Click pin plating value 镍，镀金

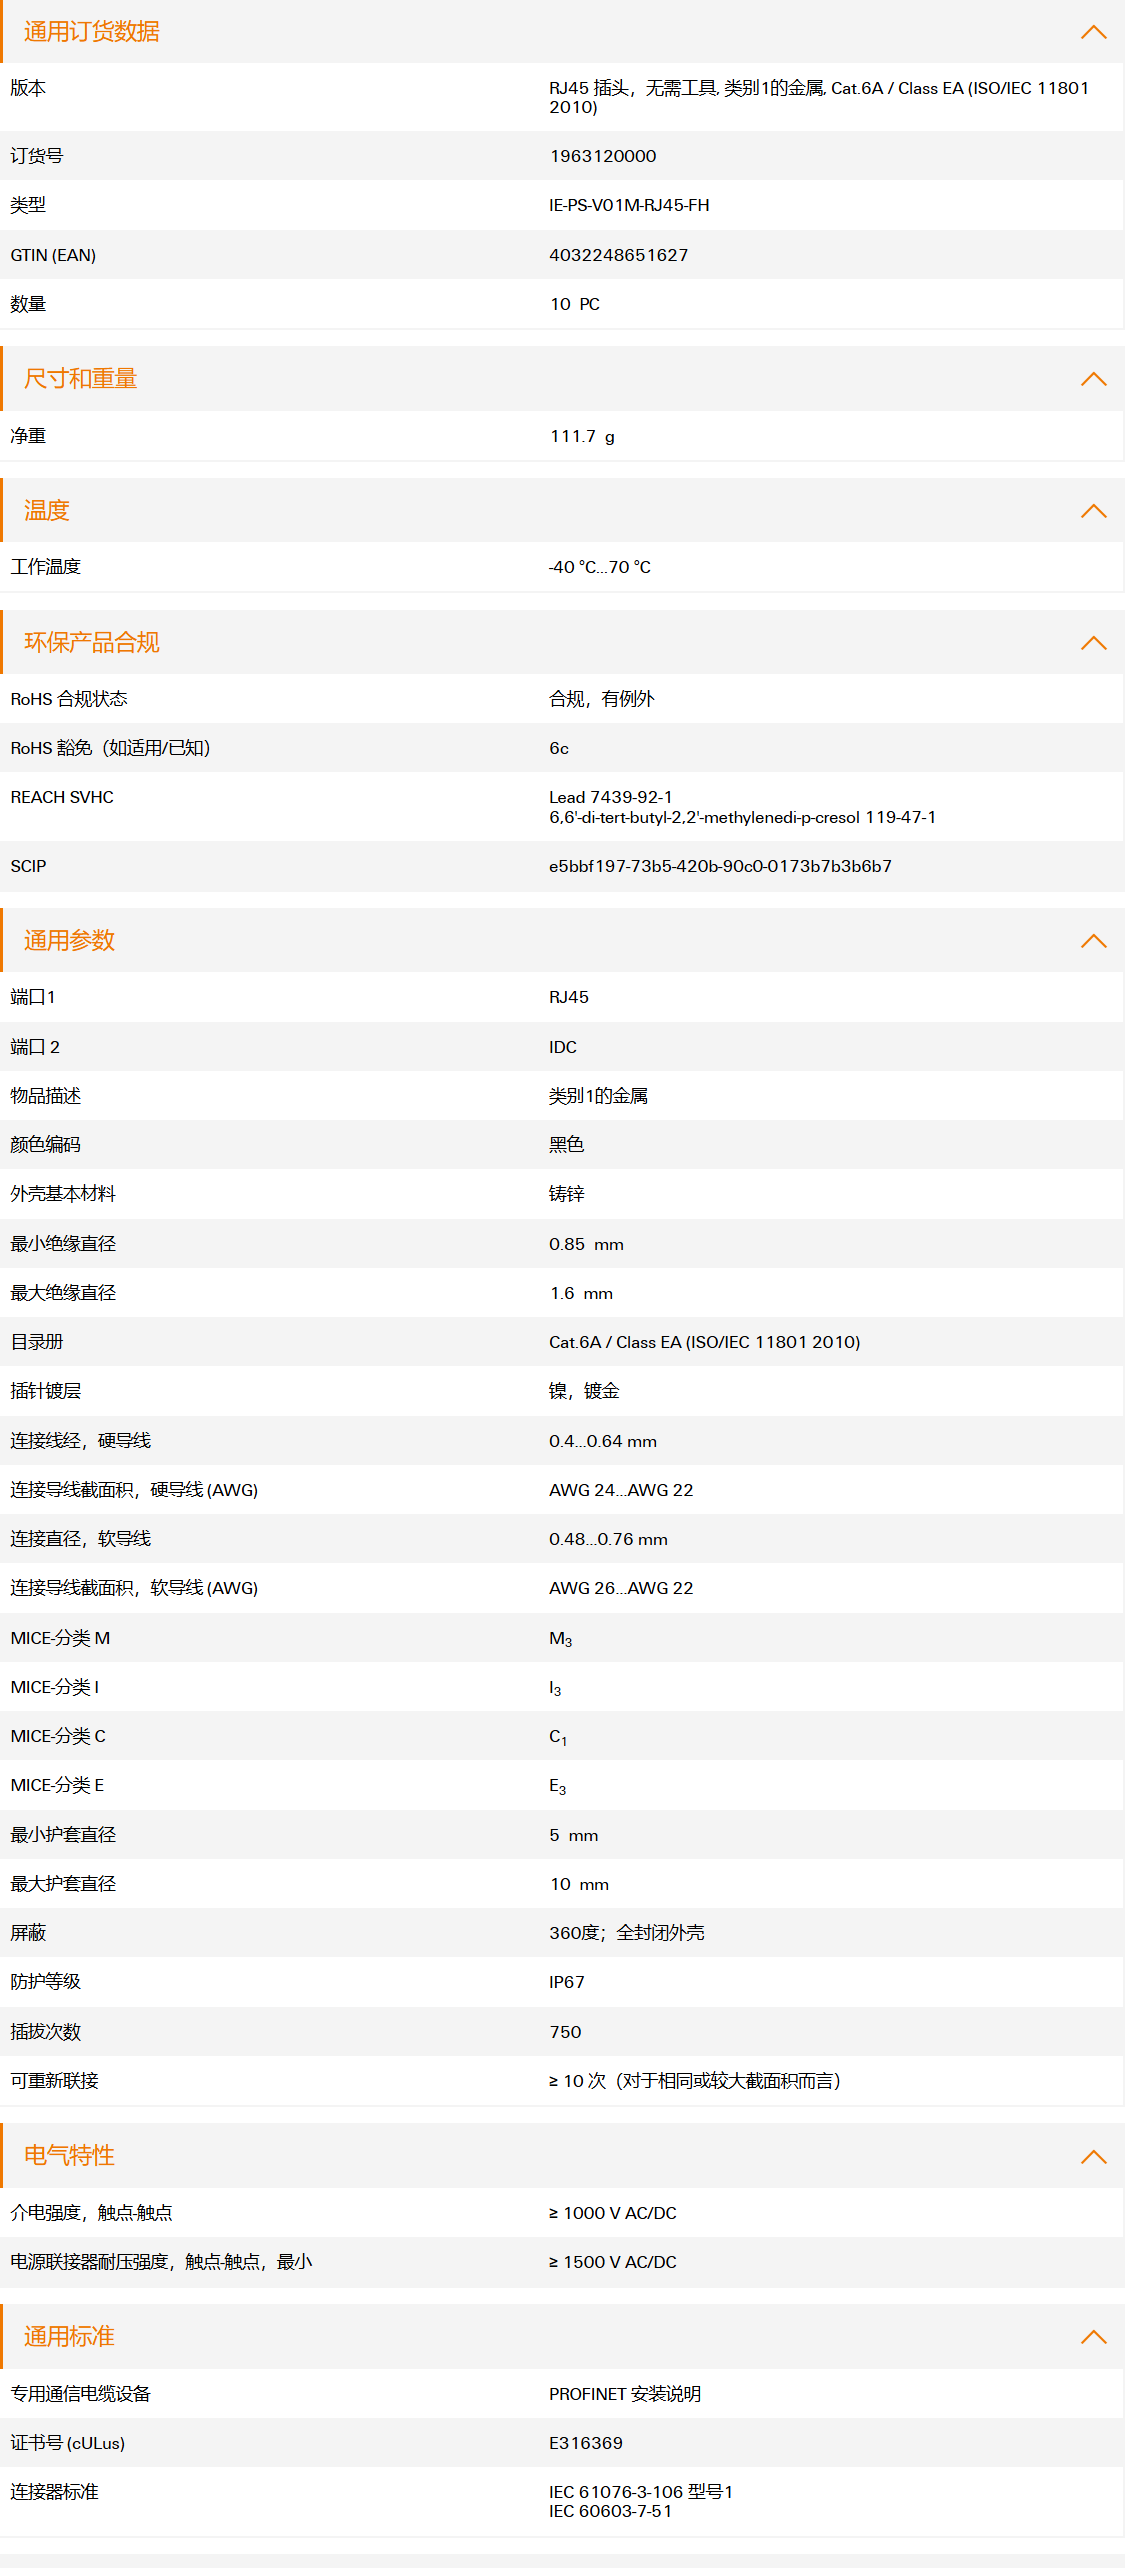584,1391
